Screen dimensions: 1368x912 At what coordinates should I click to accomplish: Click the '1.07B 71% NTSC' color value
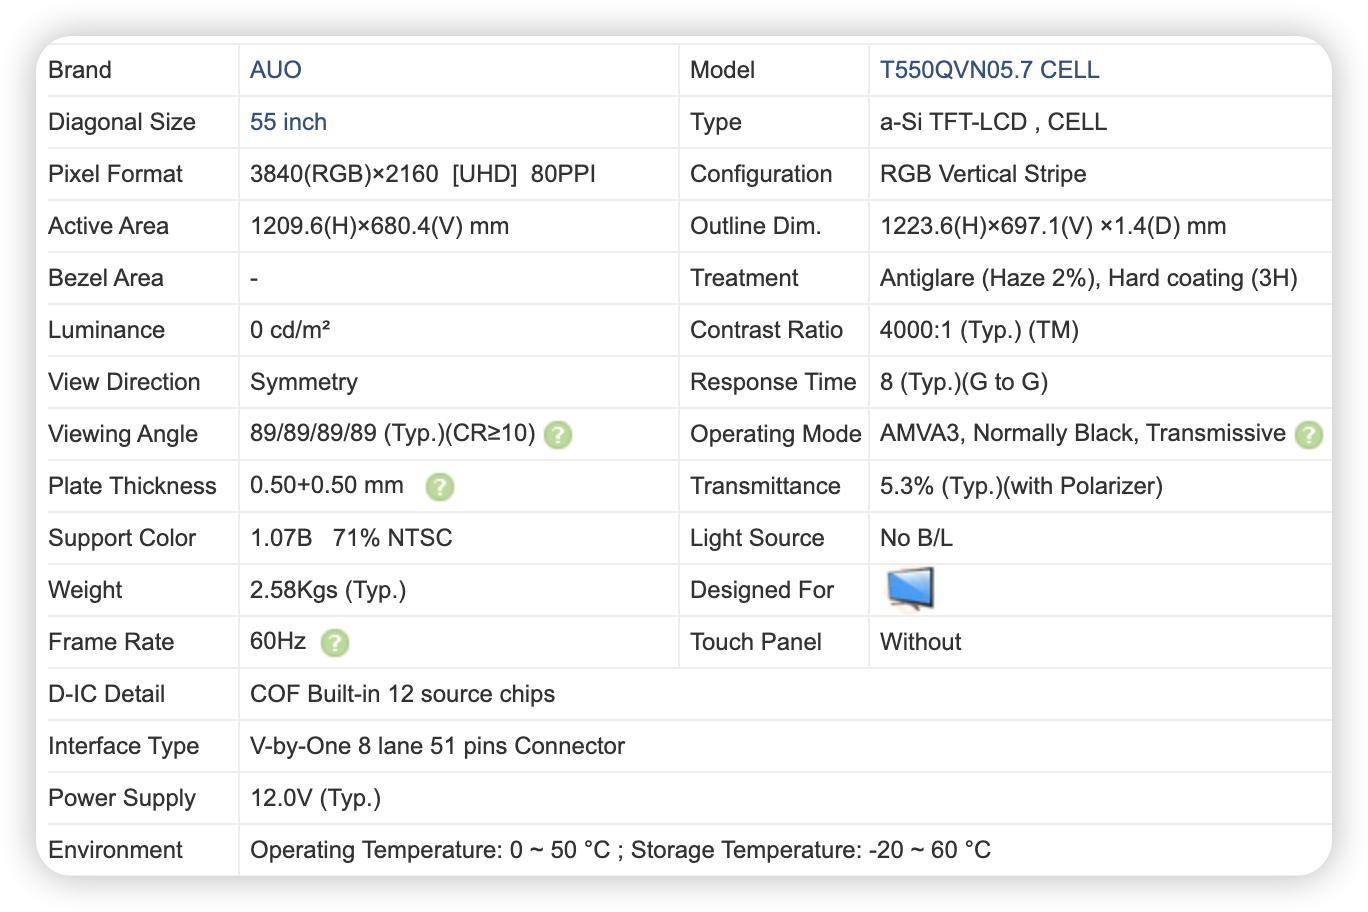click(351, 538)
